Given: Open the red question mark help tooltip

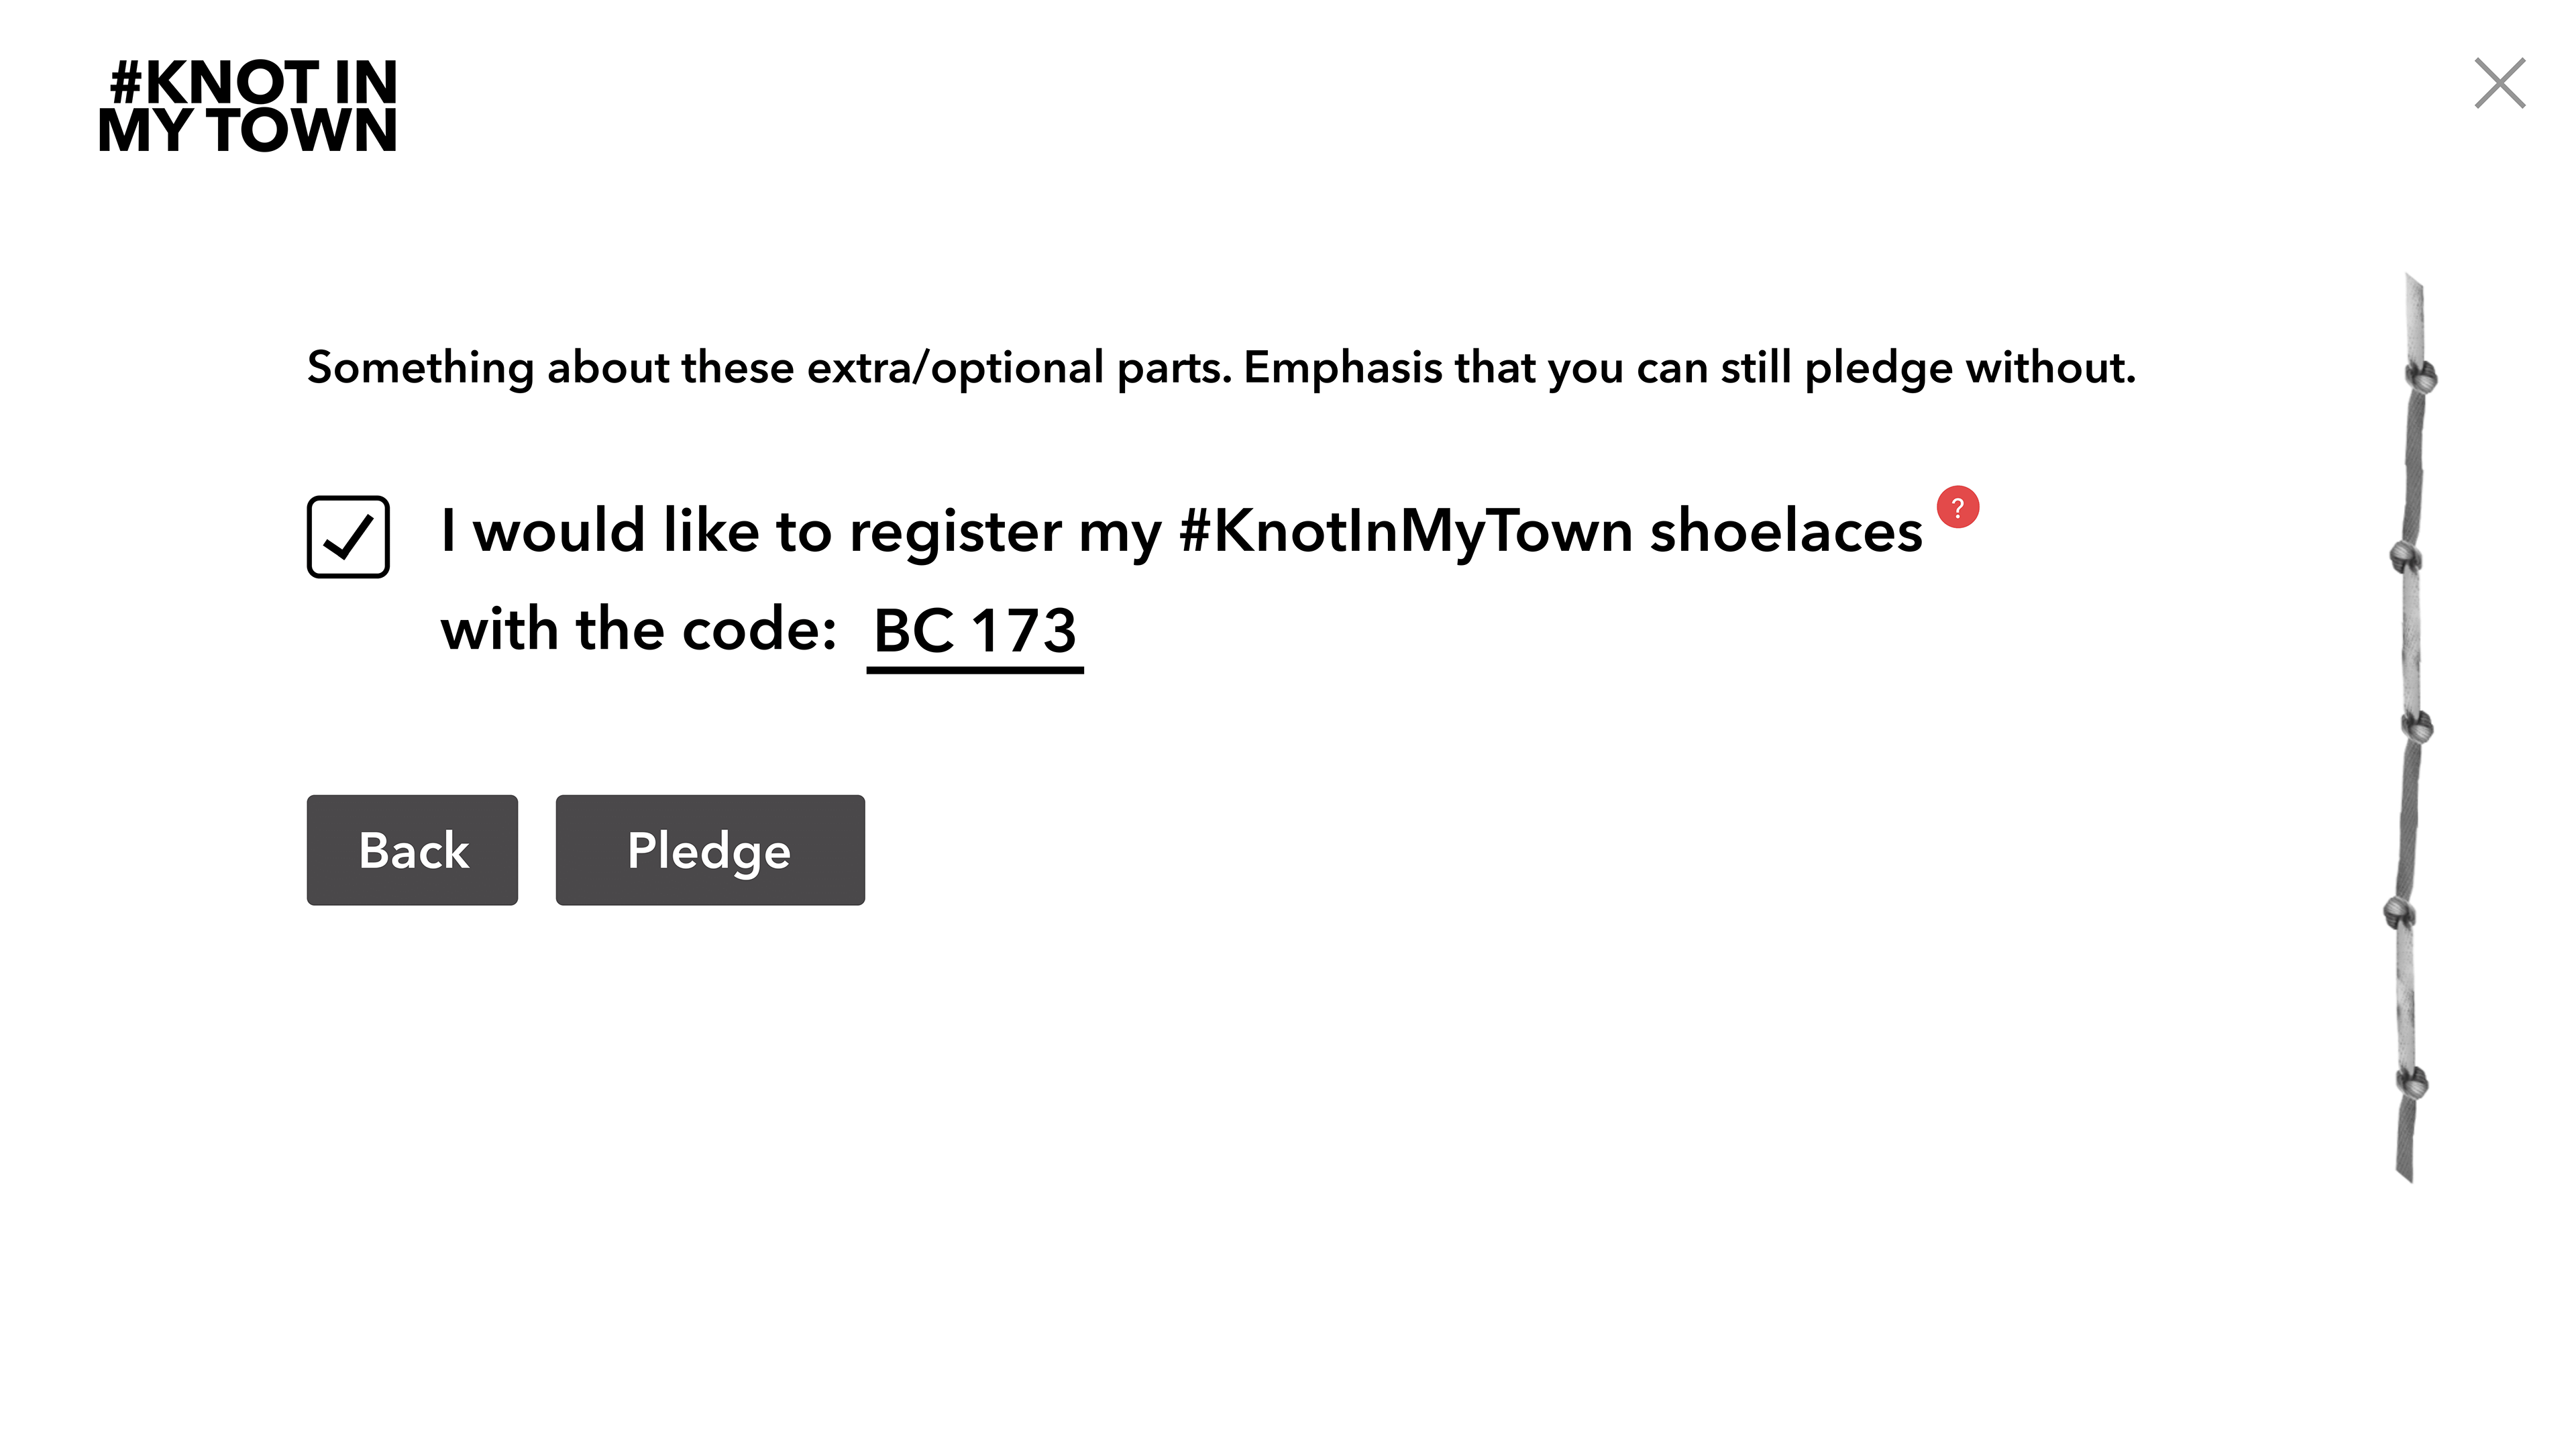Looking at the screenshot, I should tap(1957, 507).
